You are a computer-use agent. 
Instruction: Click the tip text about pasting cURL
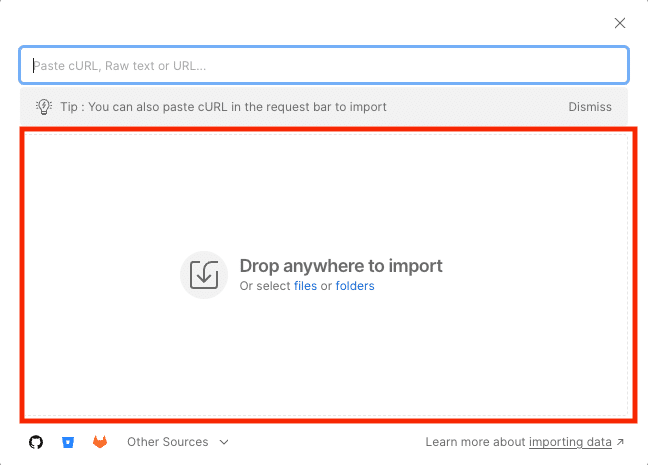pos(224,107)
